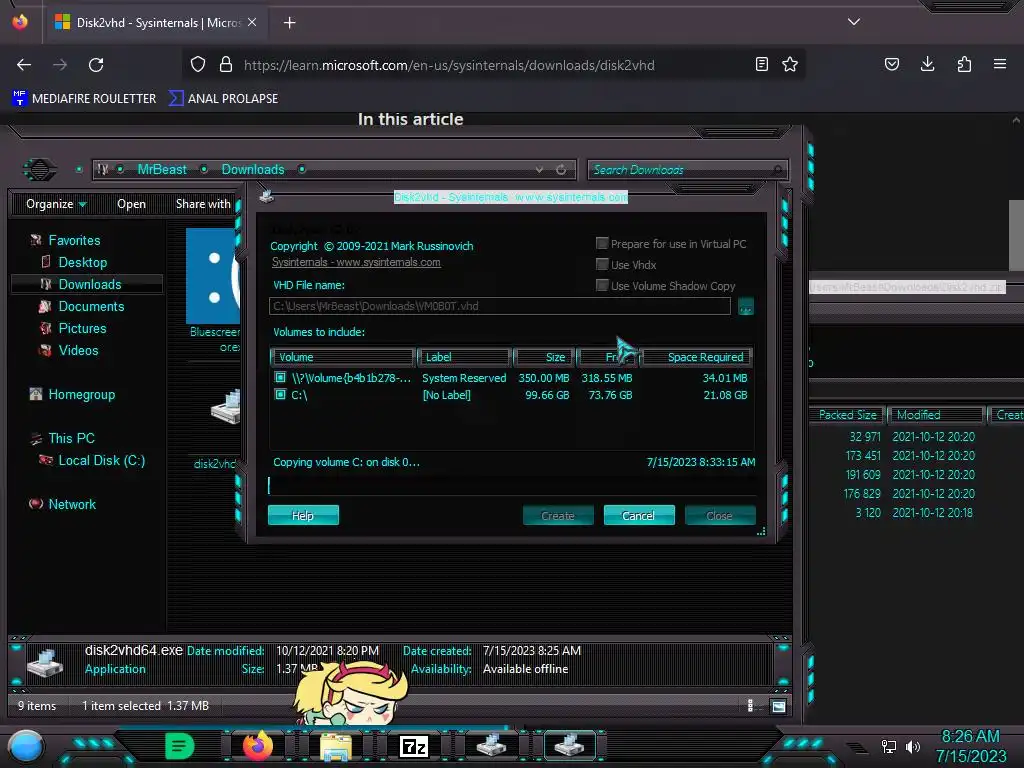Open MEDIAFIRE ROULETTER bookmark

pyautogui.click(x=84, y=99)
